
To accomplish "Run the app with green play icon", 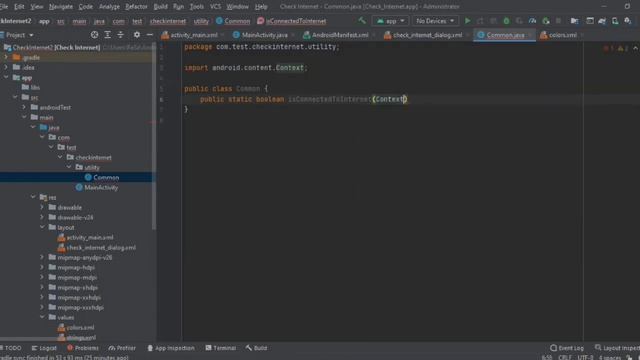I will [x=468, y=20].
